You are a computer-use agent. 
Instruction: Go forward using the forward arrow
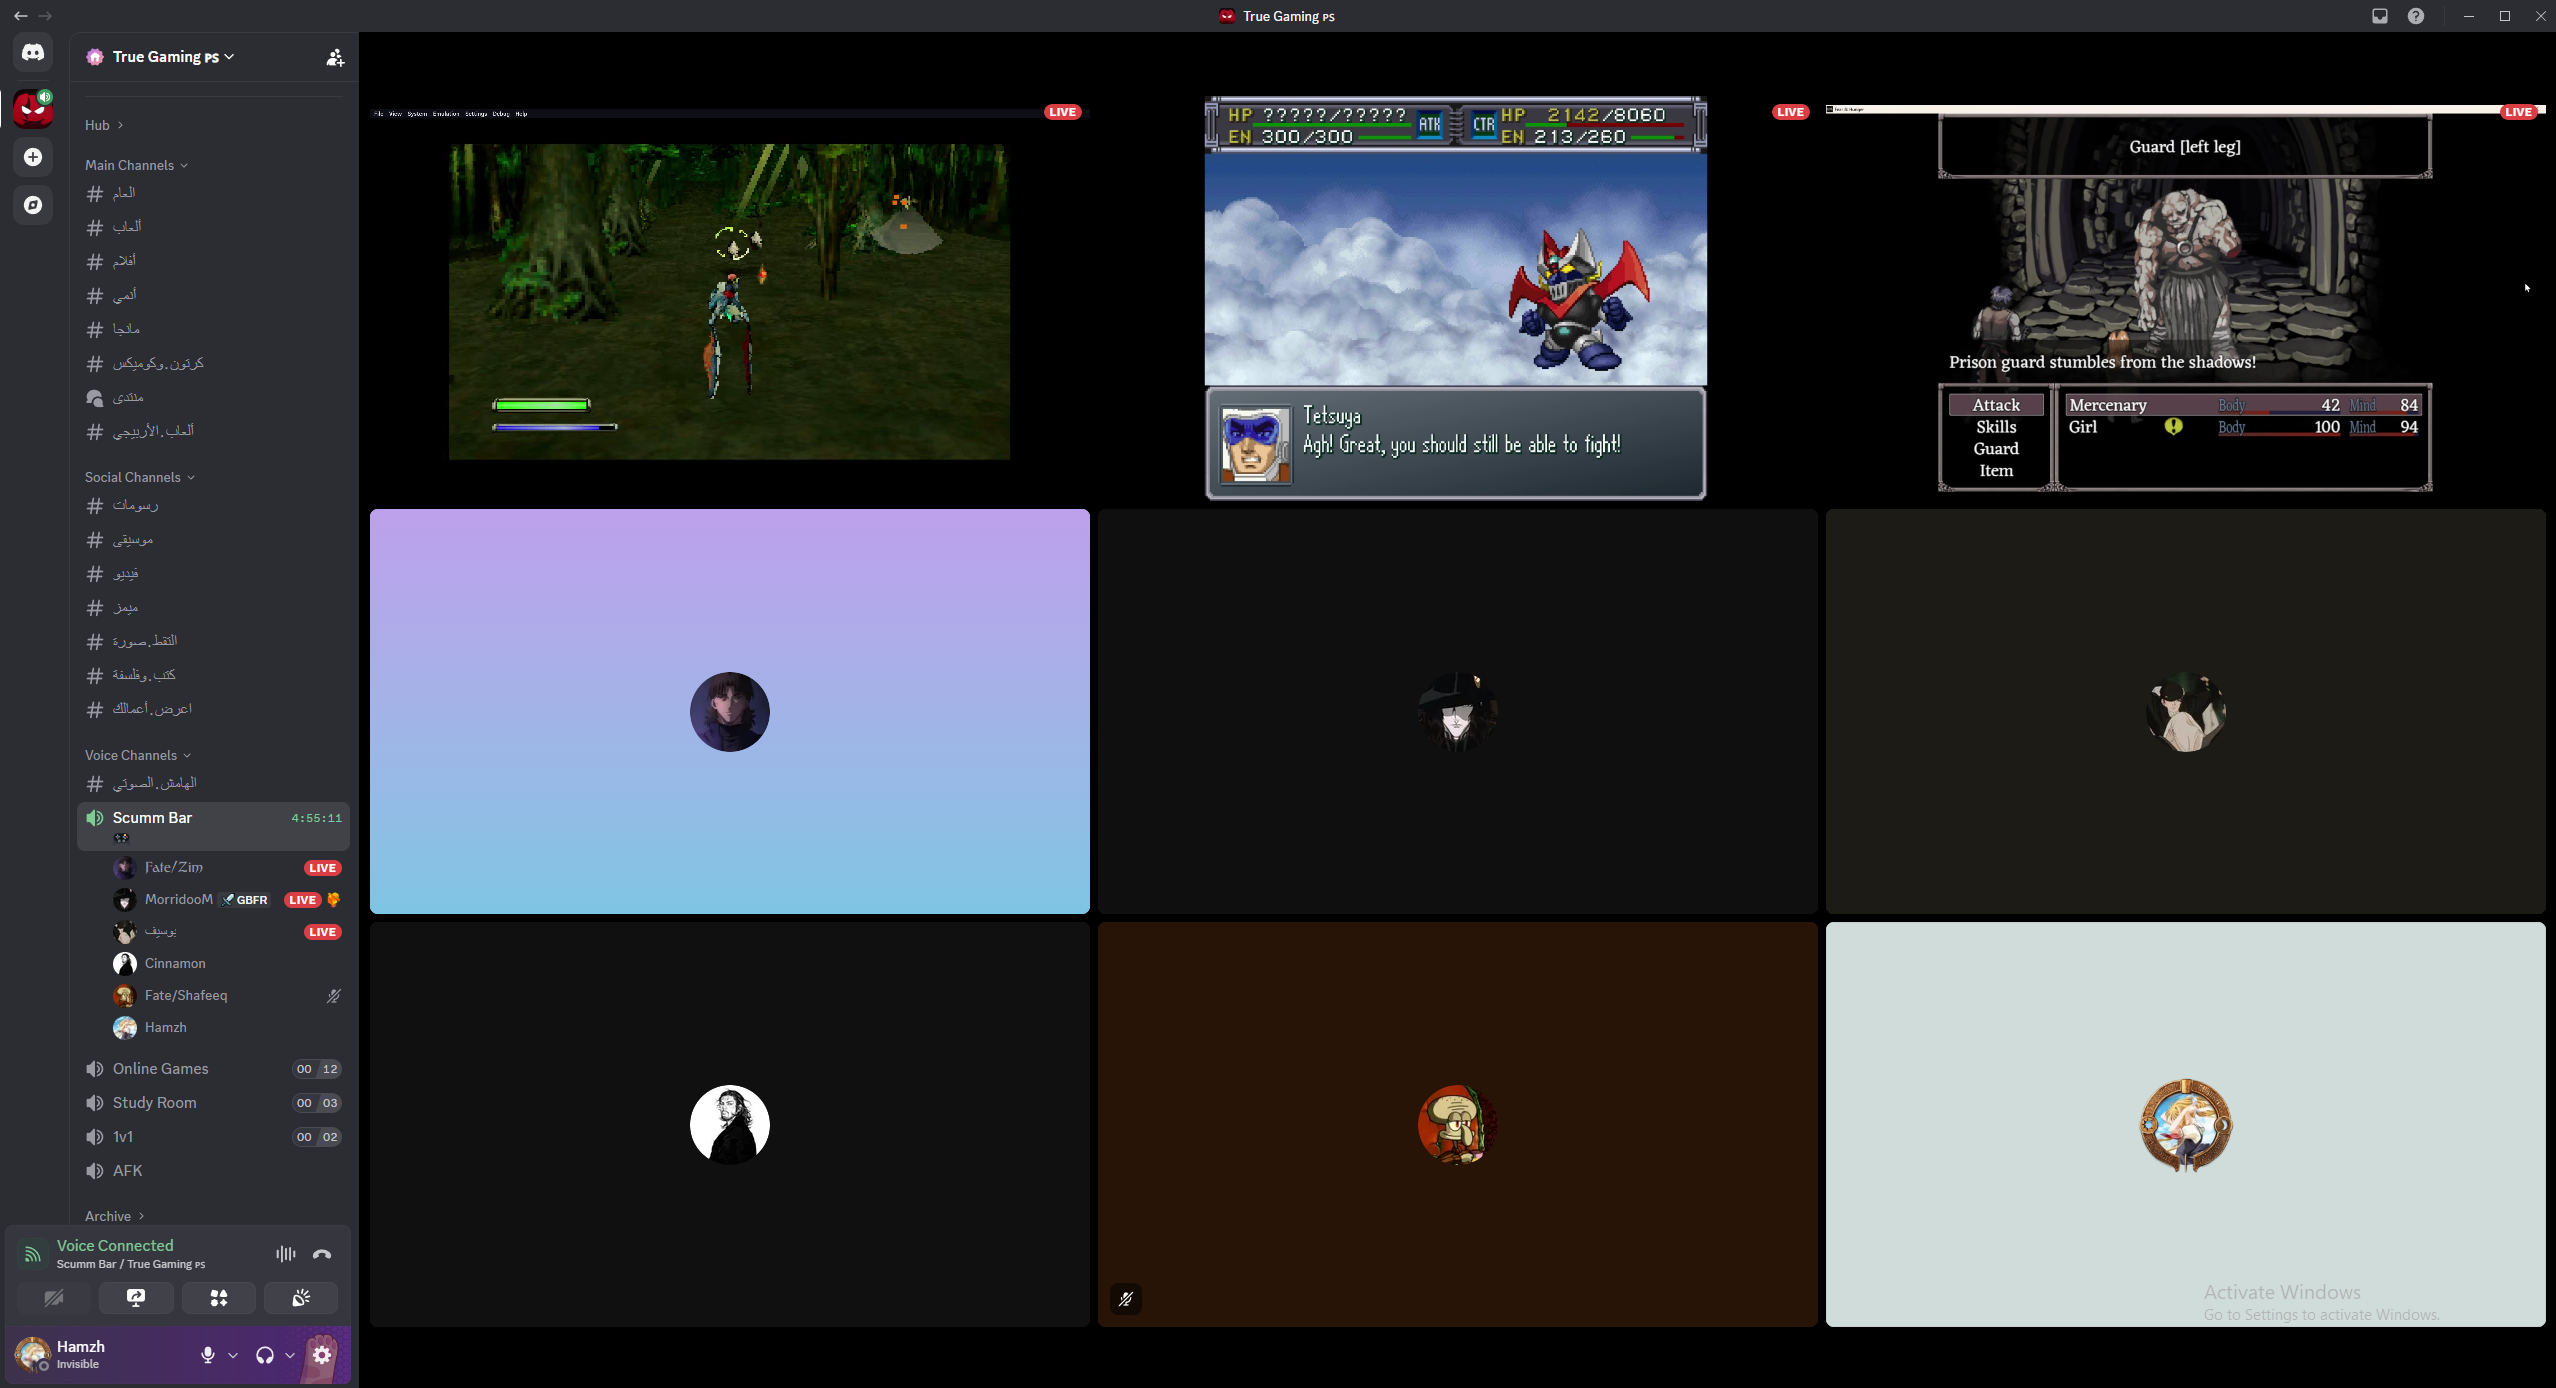click(x=45, y=16)
